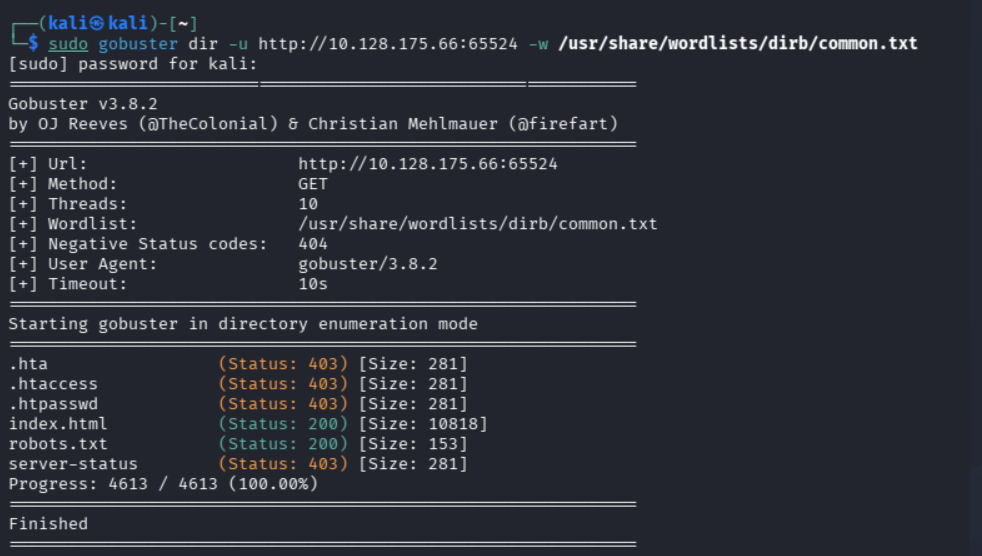The image size is (982, 556).
Task: Click the Negative Status codes value '404'
Action: pos(313,244)
